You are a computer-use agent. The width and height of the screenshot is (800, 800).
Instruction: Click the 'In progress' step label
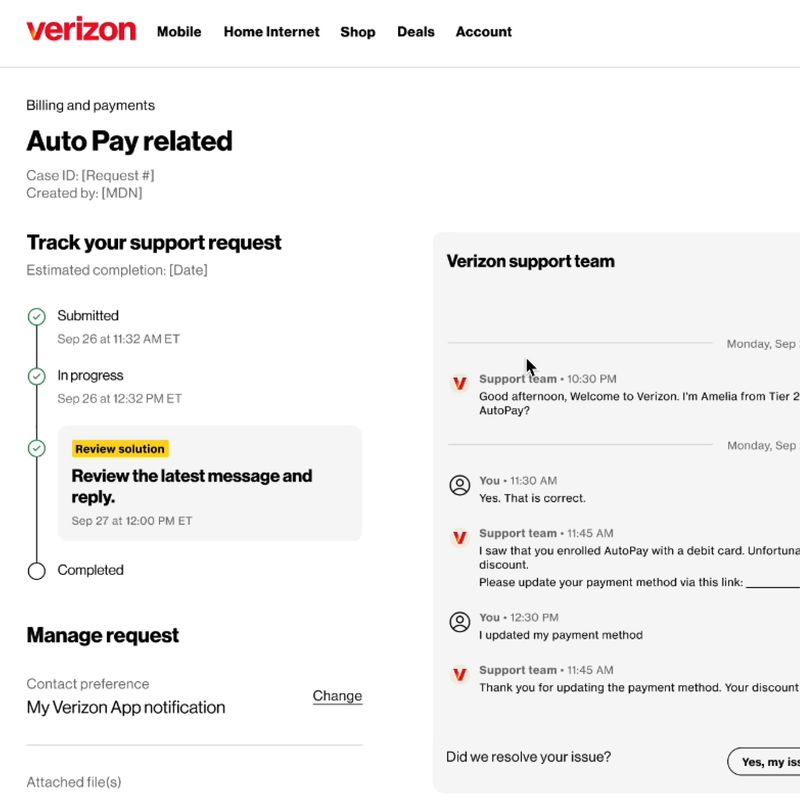coord(90,376)
